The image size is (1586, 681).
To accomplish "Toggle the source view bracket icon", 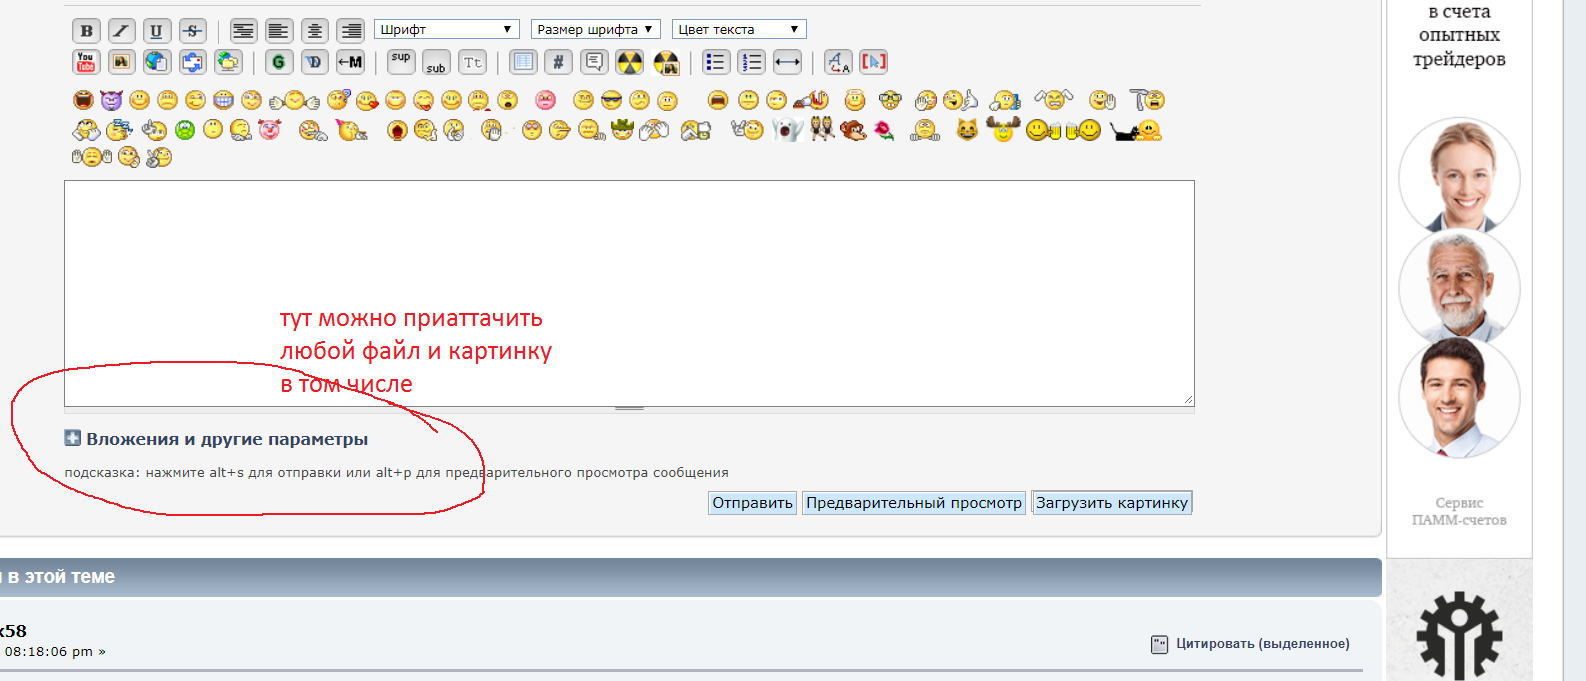I will (873, 62).
